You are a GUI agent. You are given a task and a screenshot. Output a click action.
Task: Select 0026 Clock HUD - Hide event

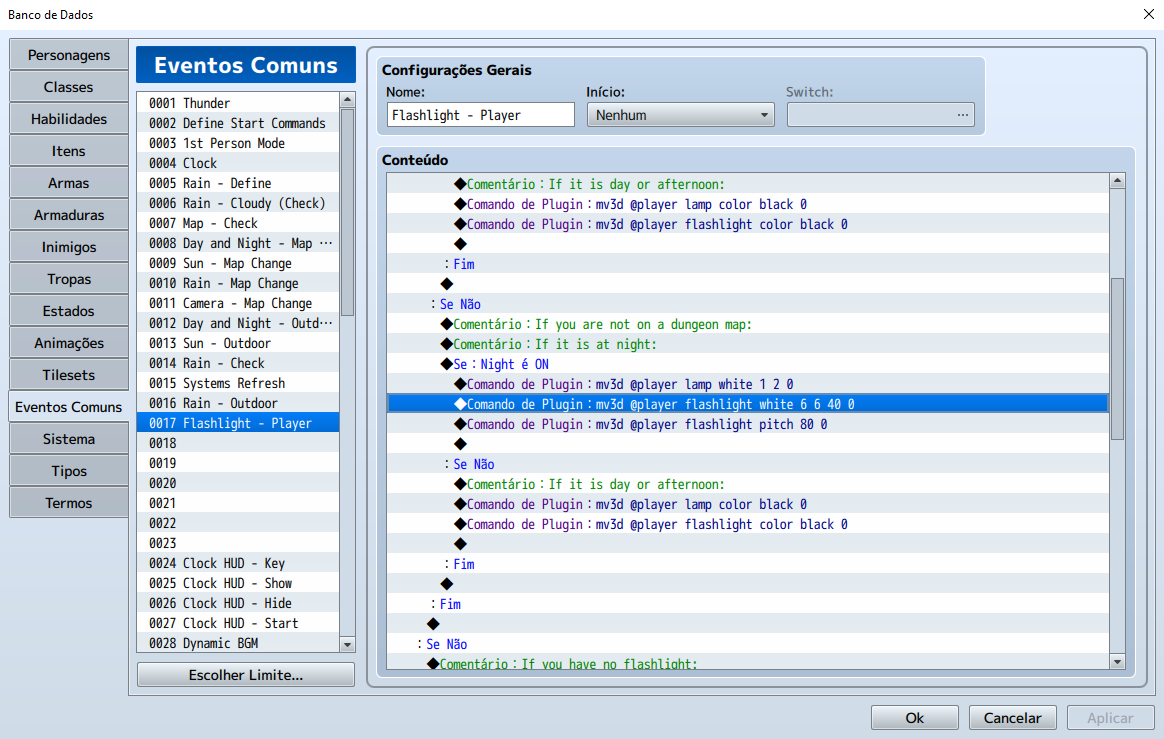click(238, 603)
